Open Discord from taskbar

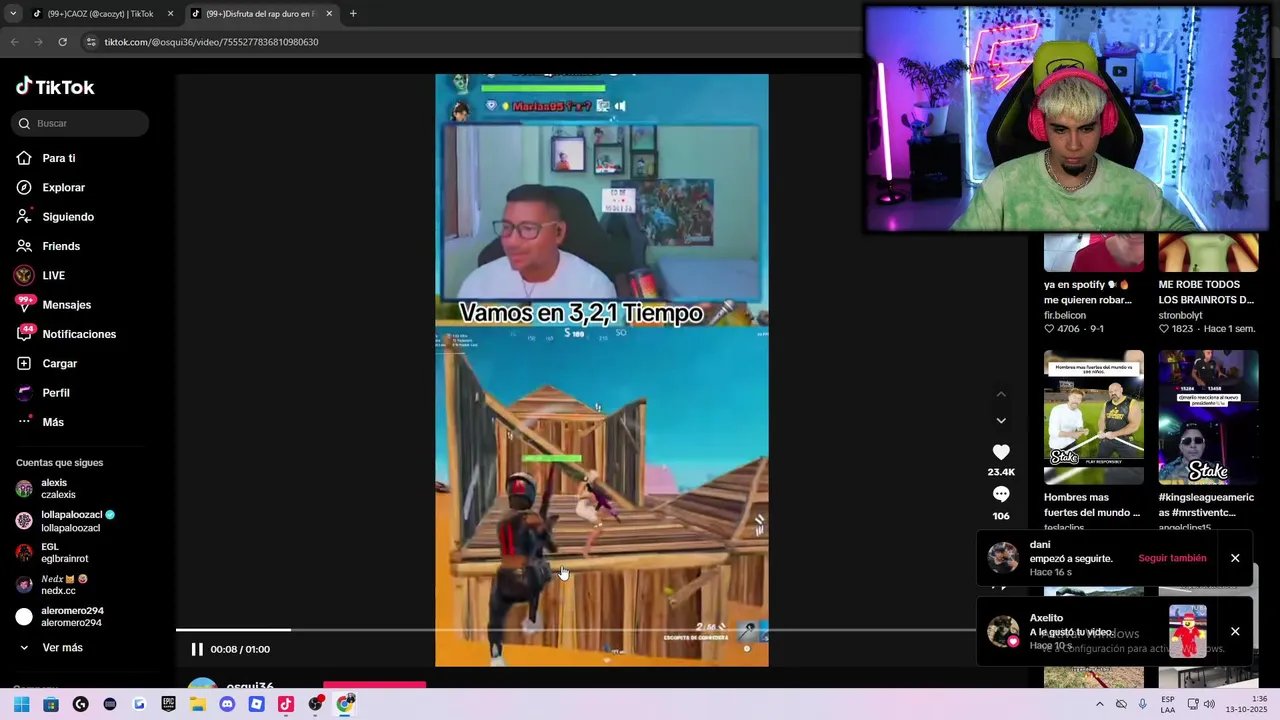point(227,704)
